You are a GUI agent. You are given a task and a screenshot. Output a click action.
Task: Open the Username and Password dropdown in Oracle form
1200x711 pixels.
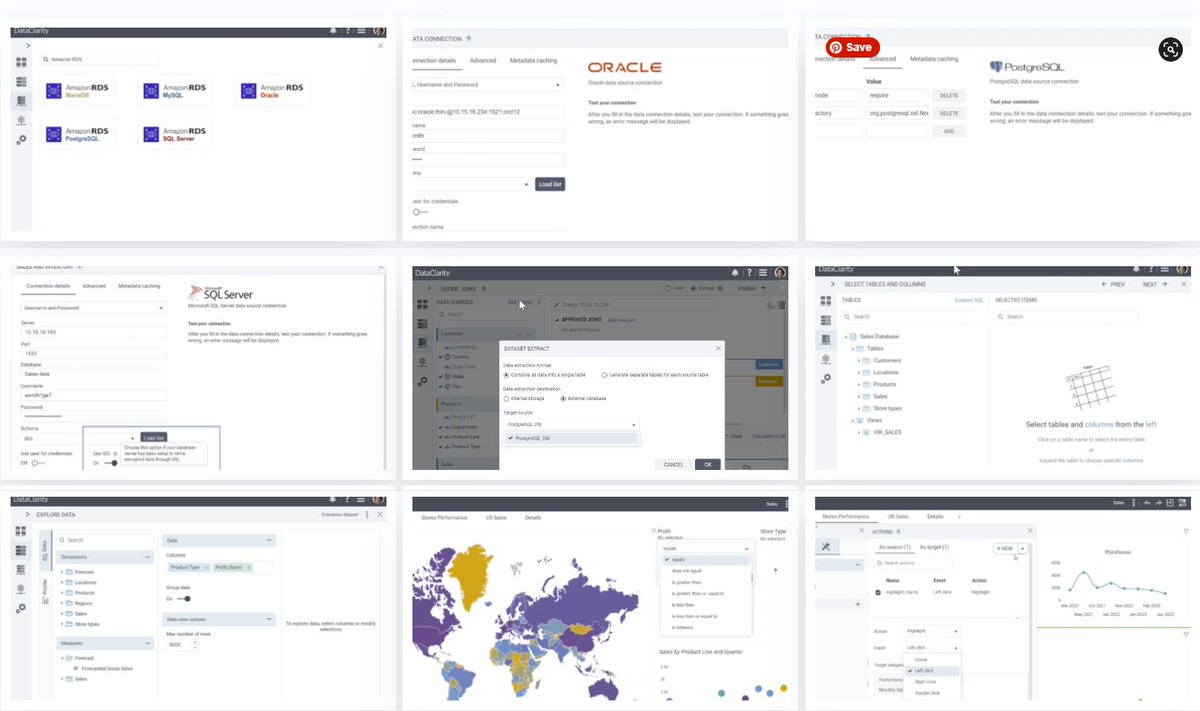488,85
